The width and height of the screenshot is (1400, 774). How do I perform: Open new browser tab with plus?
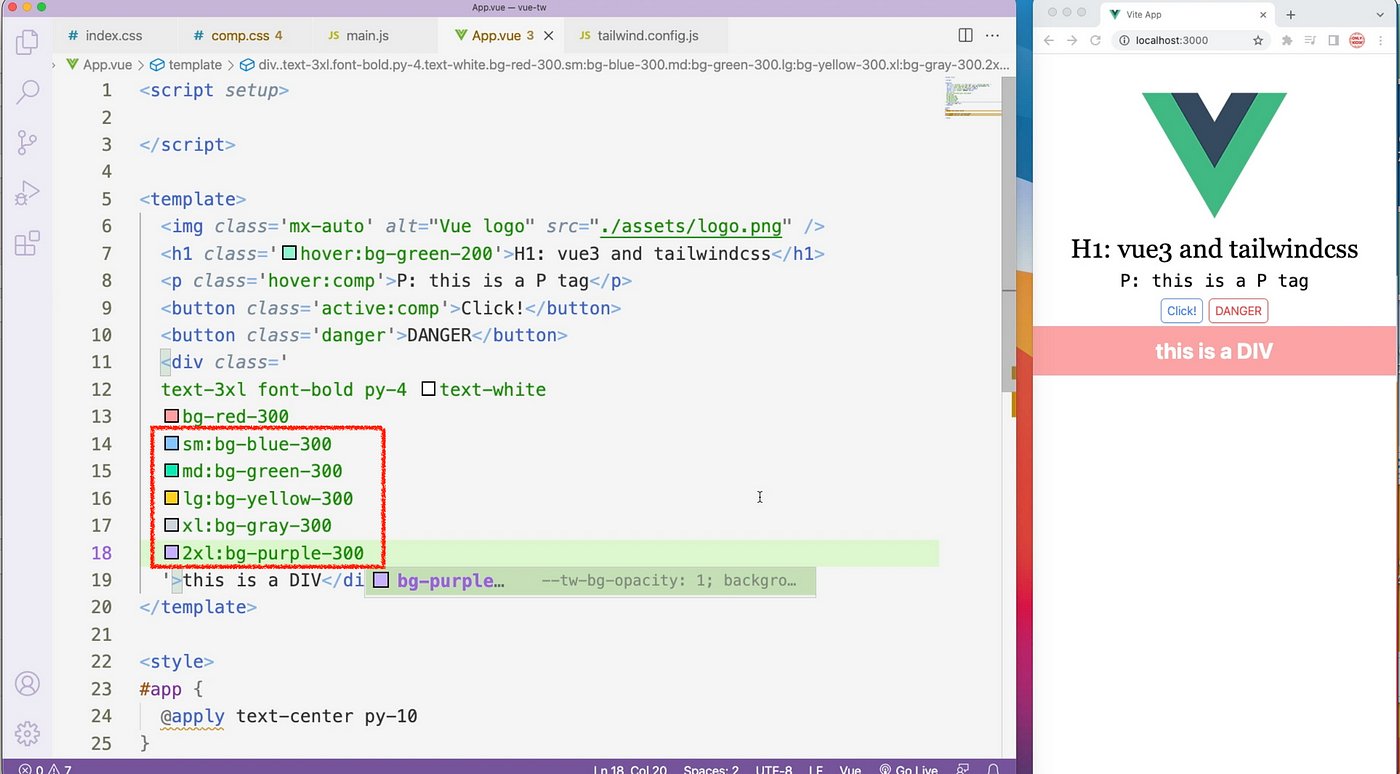click(x=1291, y=15)
